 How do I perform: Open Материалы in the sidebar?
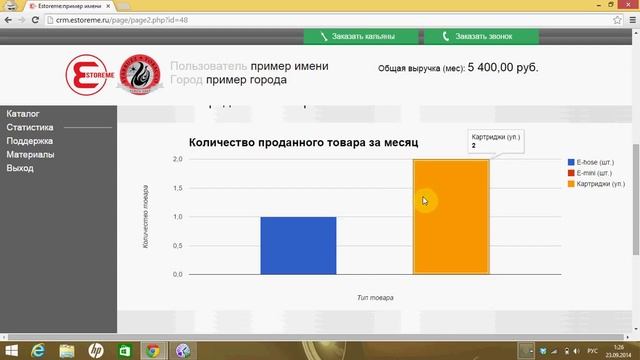[x=30, y=155]
